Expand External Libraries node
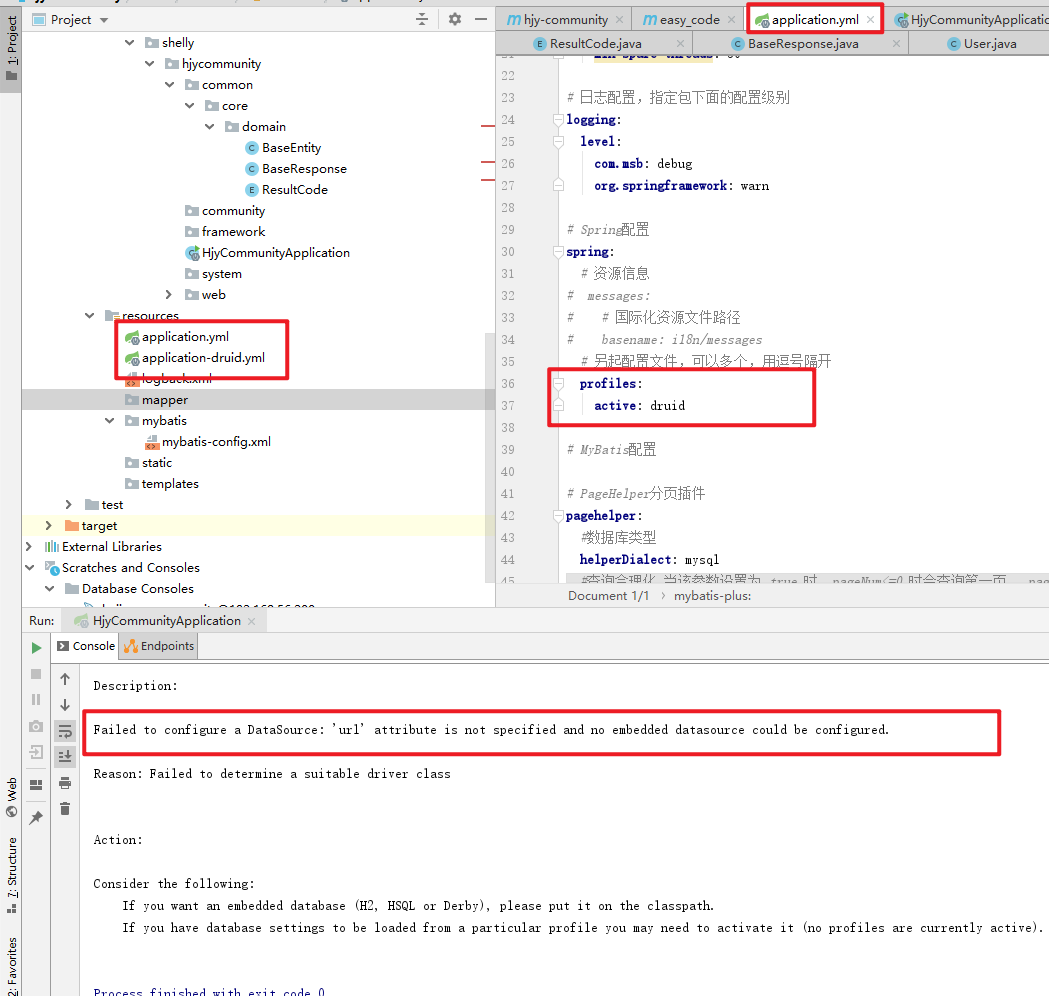Viewport: 1049px width, 996px height. (x=28, y=546)
